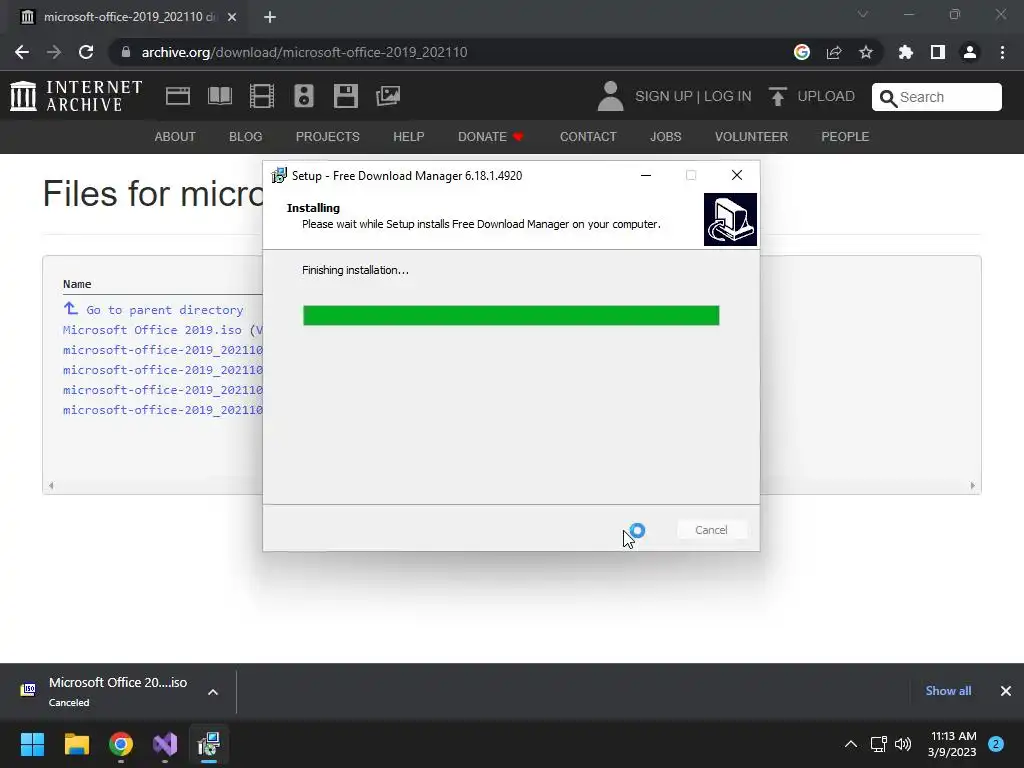Switch to Chrome in taskbar
Image resolution: width=1024 pixels, height=768 pixels.
pyautogui.click(x=121, y=744)
